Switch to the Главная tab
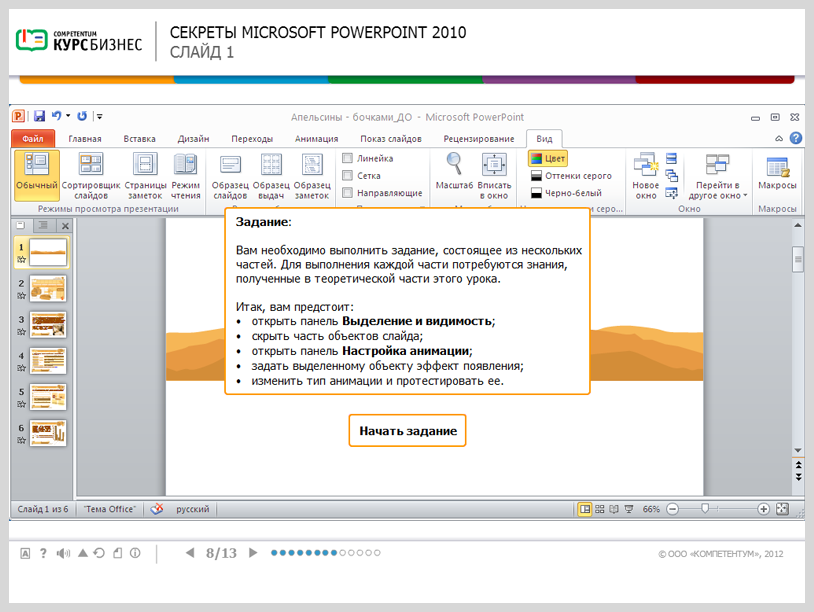814x612 pixels. [85, 139]
